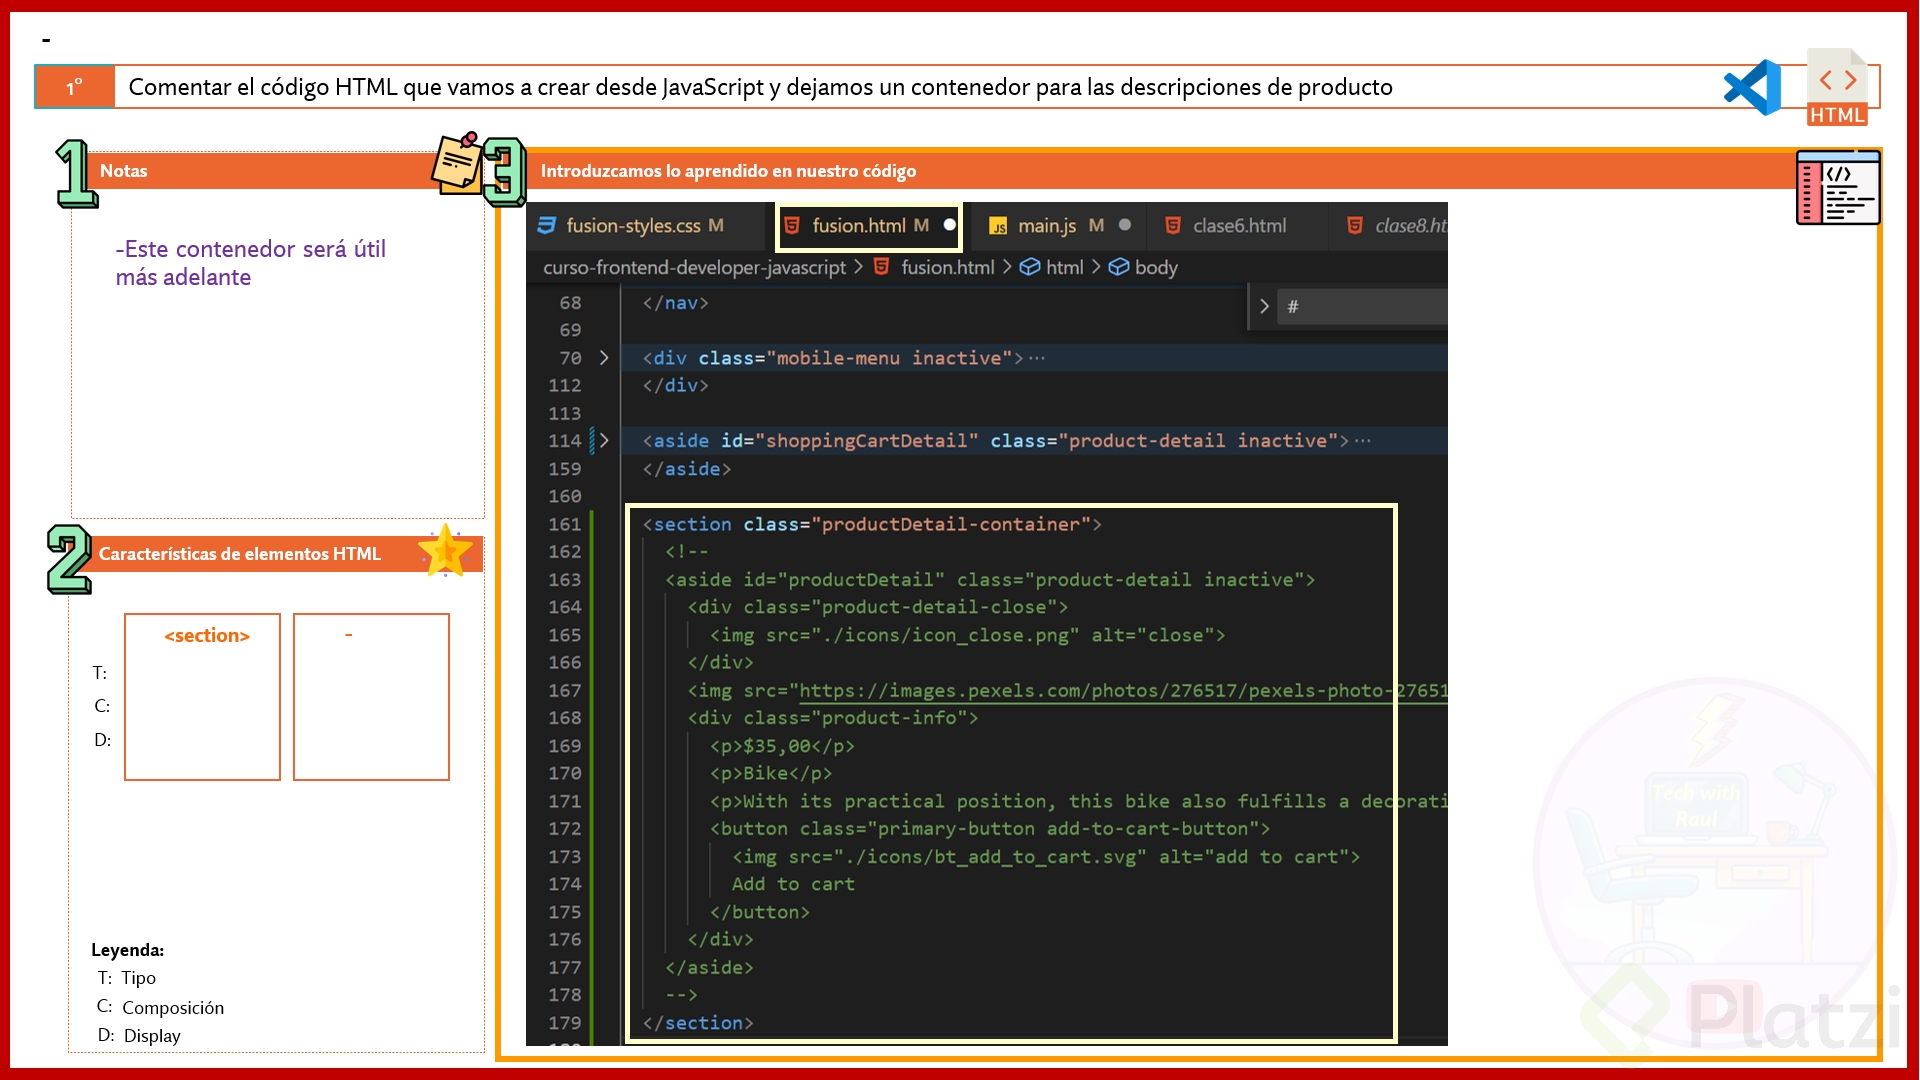
Task: Click the sticky notes icon by Notas
Action: point(457,162)
